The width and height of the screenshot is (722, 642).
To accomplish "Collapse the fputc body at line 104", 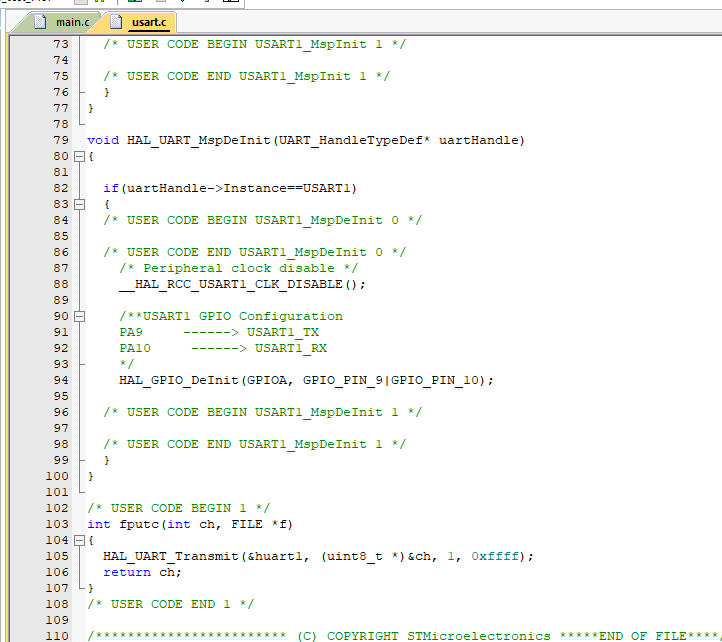I will click(80, 540).
